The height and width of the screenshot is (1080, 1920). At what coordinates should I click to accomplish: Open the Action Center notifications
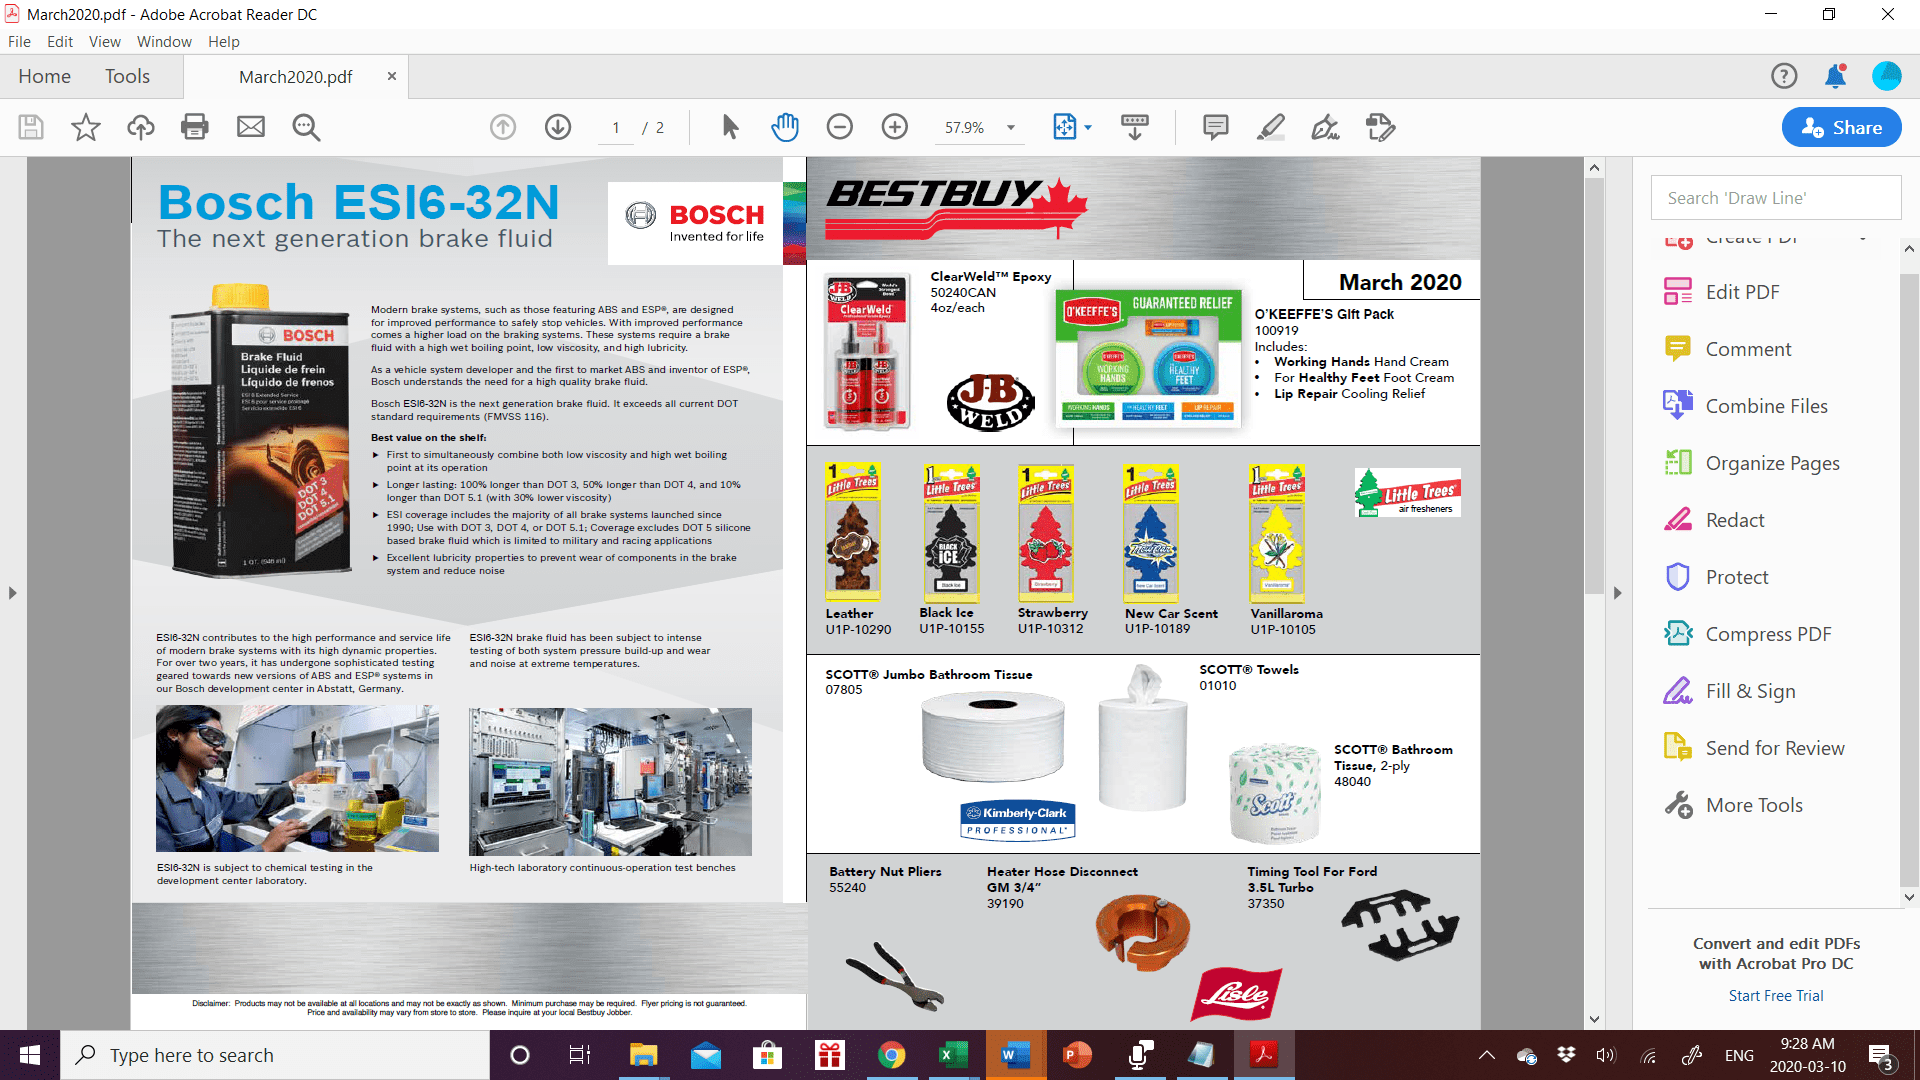1881,1055
